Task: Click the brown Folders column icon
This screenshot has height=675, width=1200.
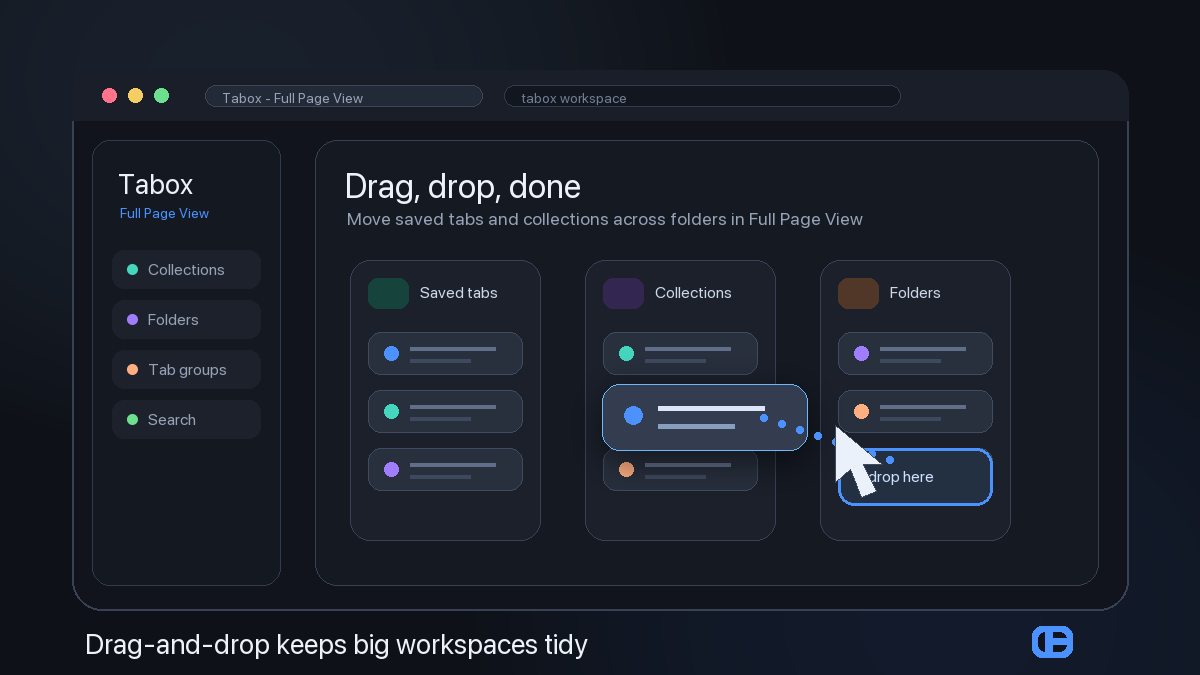Action: click(x=858, y=293)
